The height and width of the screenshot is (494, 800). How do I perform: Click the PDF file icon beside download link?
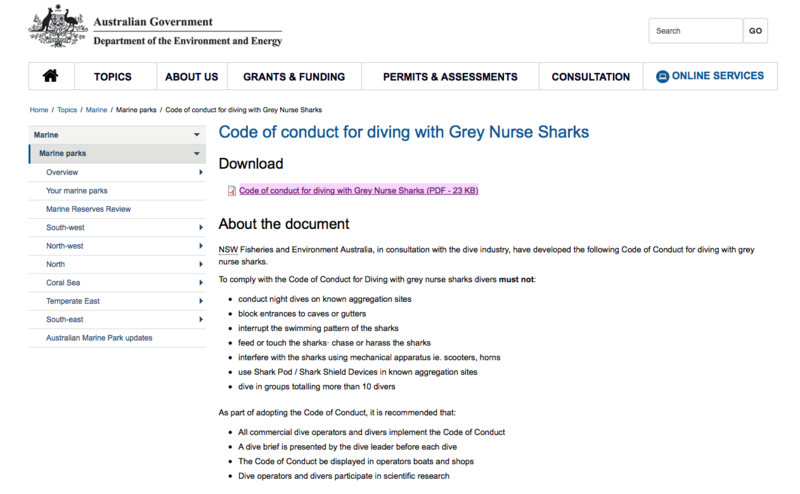click(x=232, y=190)
